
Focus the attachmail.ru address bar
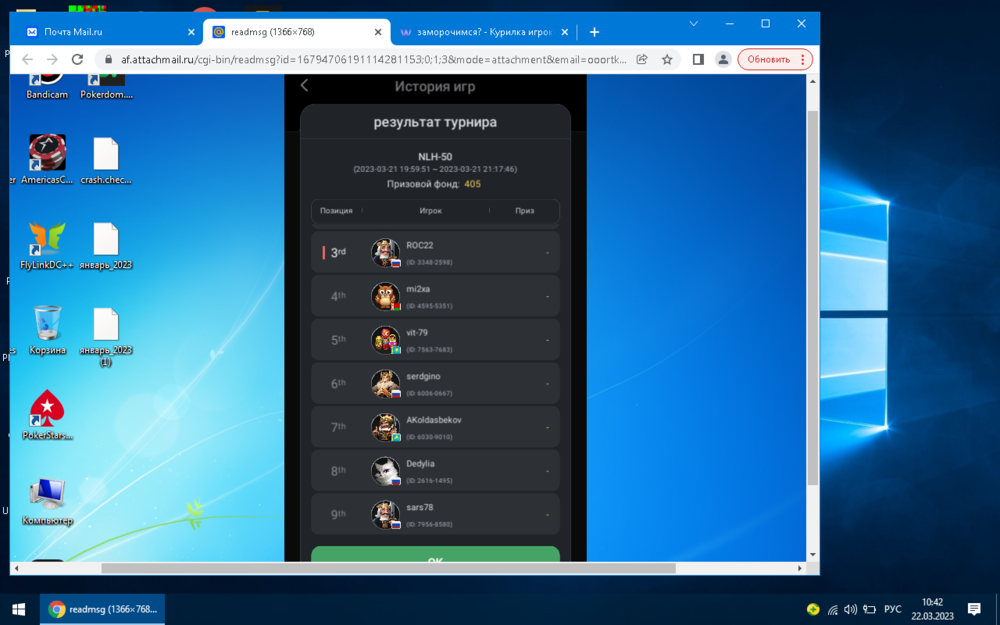click(370, 60)
